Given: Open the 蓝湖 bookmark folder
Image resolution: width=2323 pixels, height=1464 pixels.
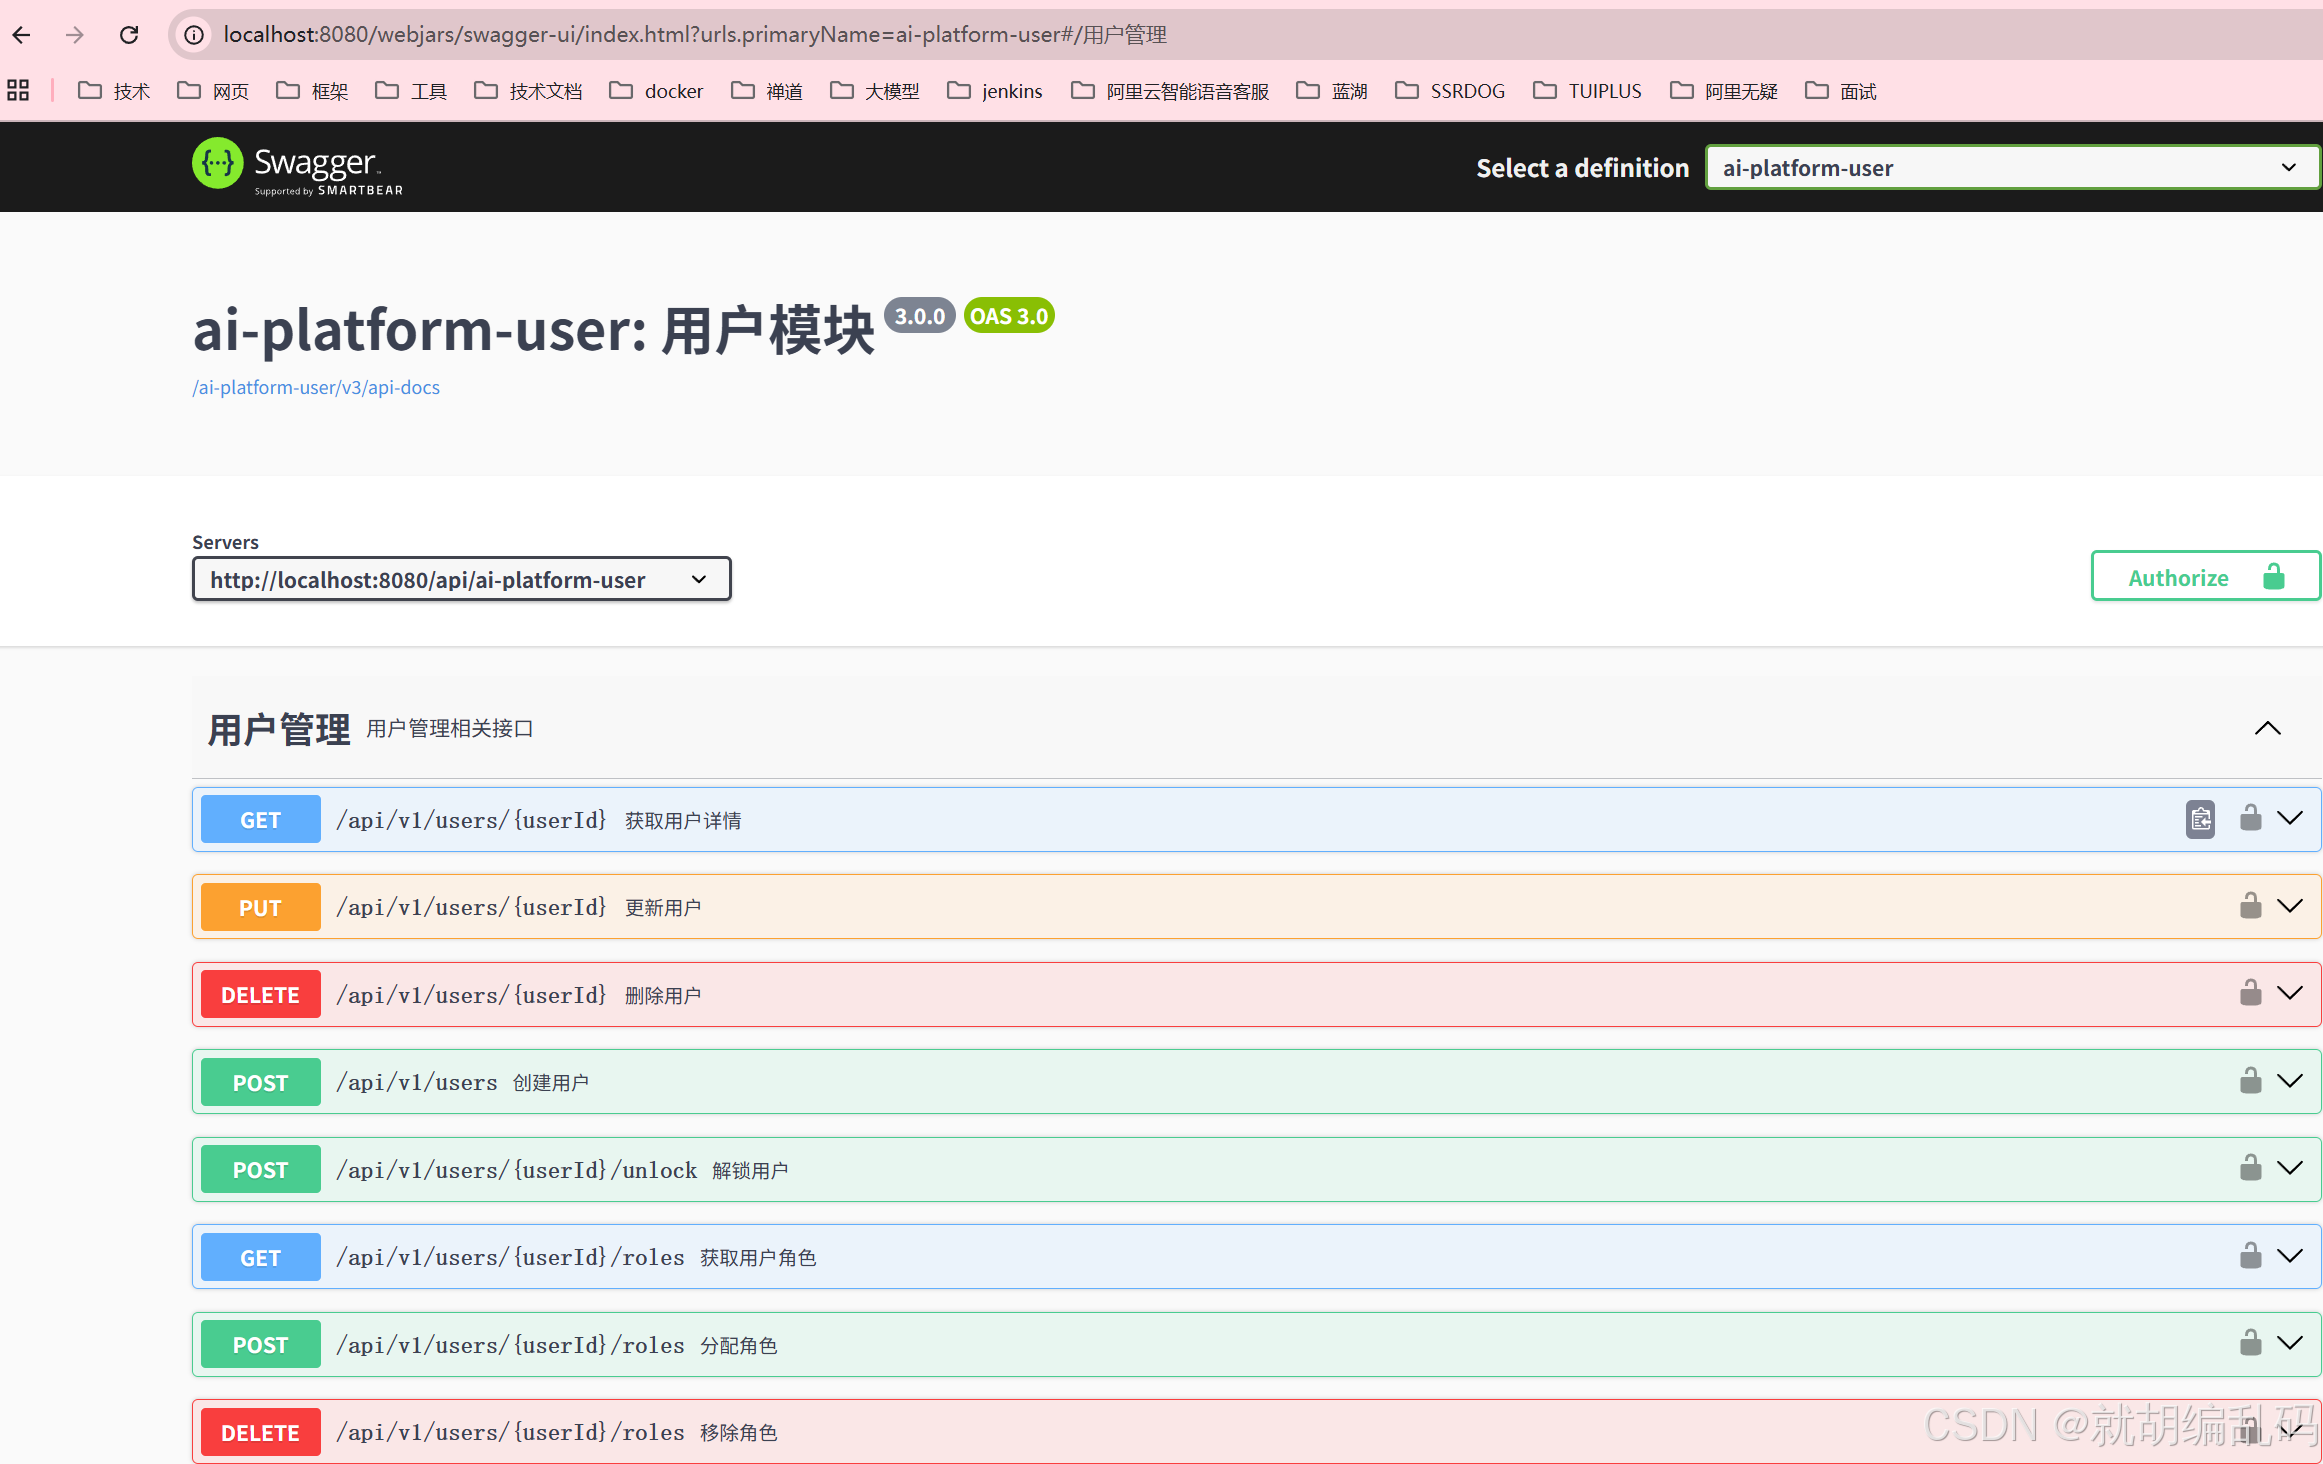Looking at the screenshot, I should pyautogui.click(x=1332, y=91).
